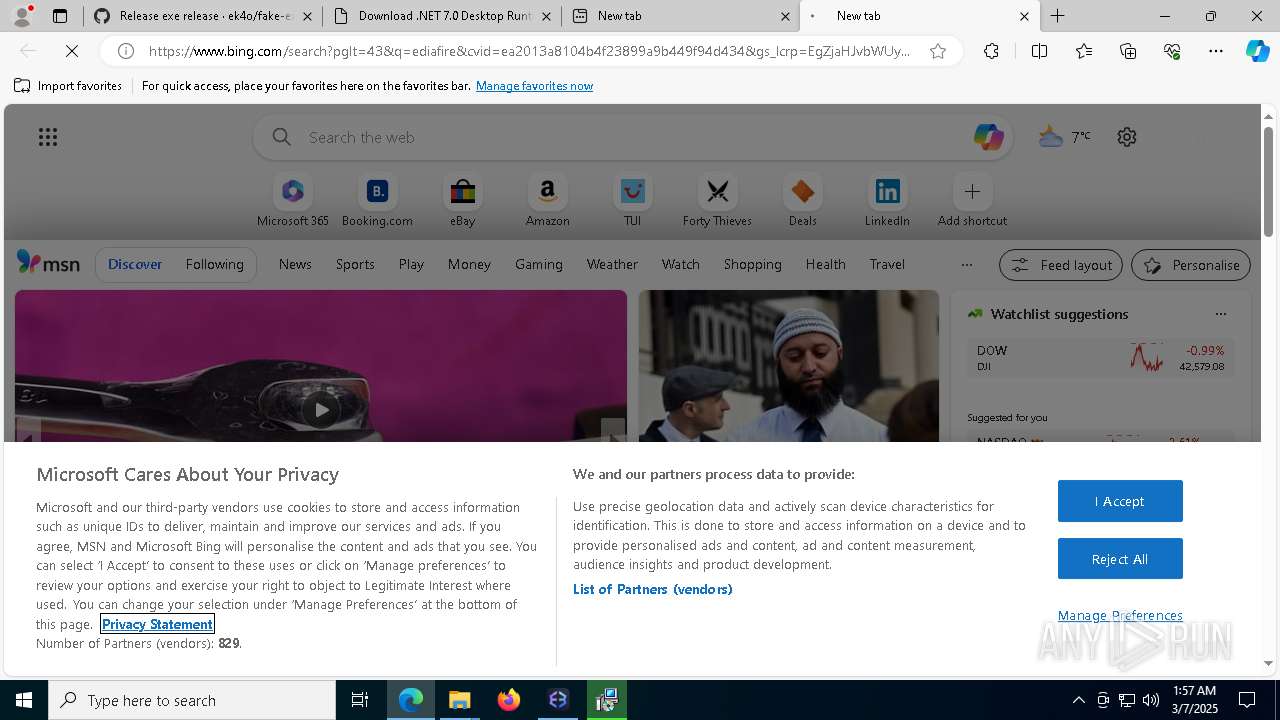
Task: Show hidden system tray icons
Action: coord(1078,700)
